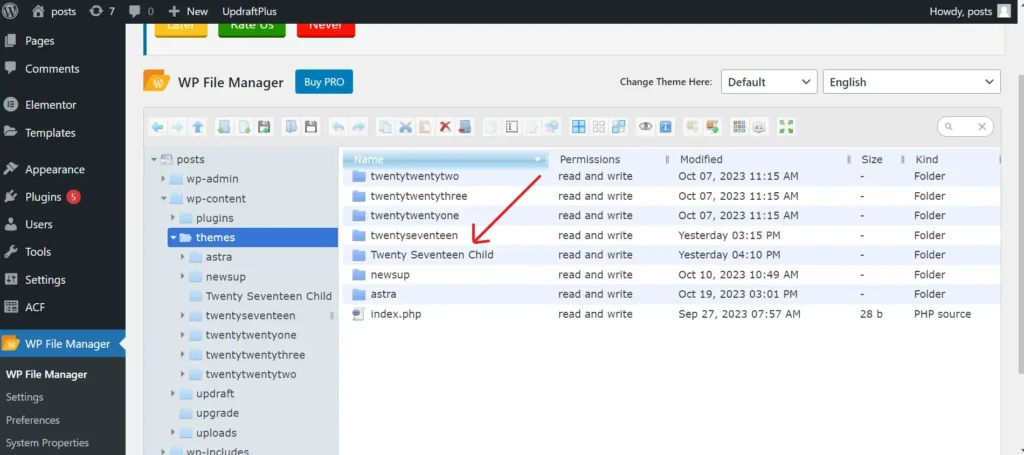Image resolution: width=1024 pixels, height=455 pixels.
Task: Click the red X Delete icon
Action: pyautogui.click(x=445, y=127)
